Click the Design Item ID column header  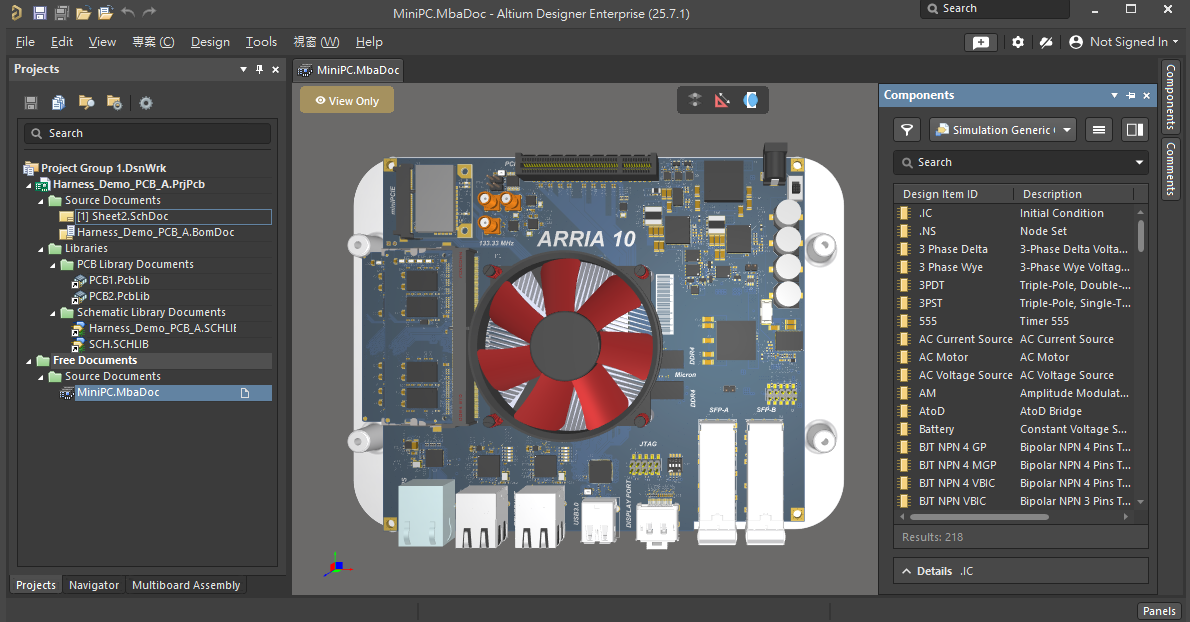click(x=954, y=194)
